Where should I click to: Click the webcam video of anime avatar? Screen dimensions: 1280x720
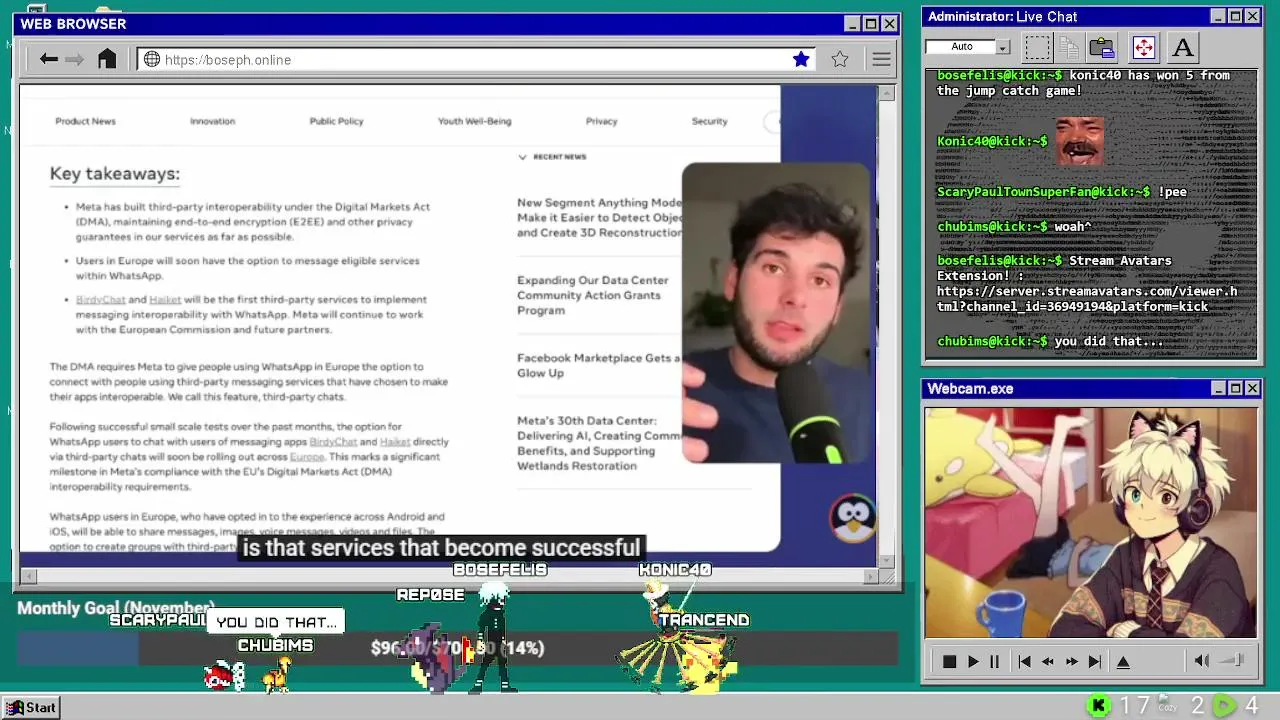coord(1091,522)
